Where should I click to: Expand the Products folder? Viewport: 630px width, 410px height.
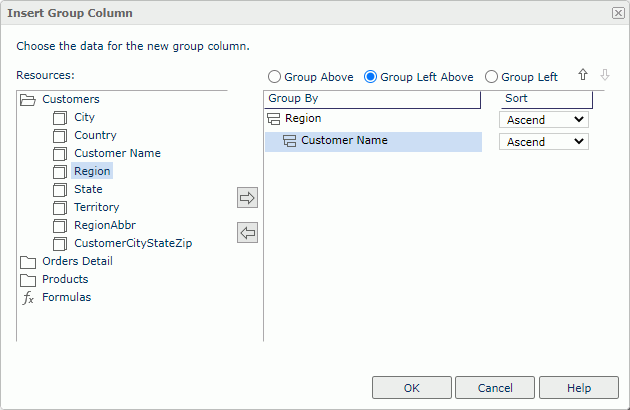click(x=28, y=280)
